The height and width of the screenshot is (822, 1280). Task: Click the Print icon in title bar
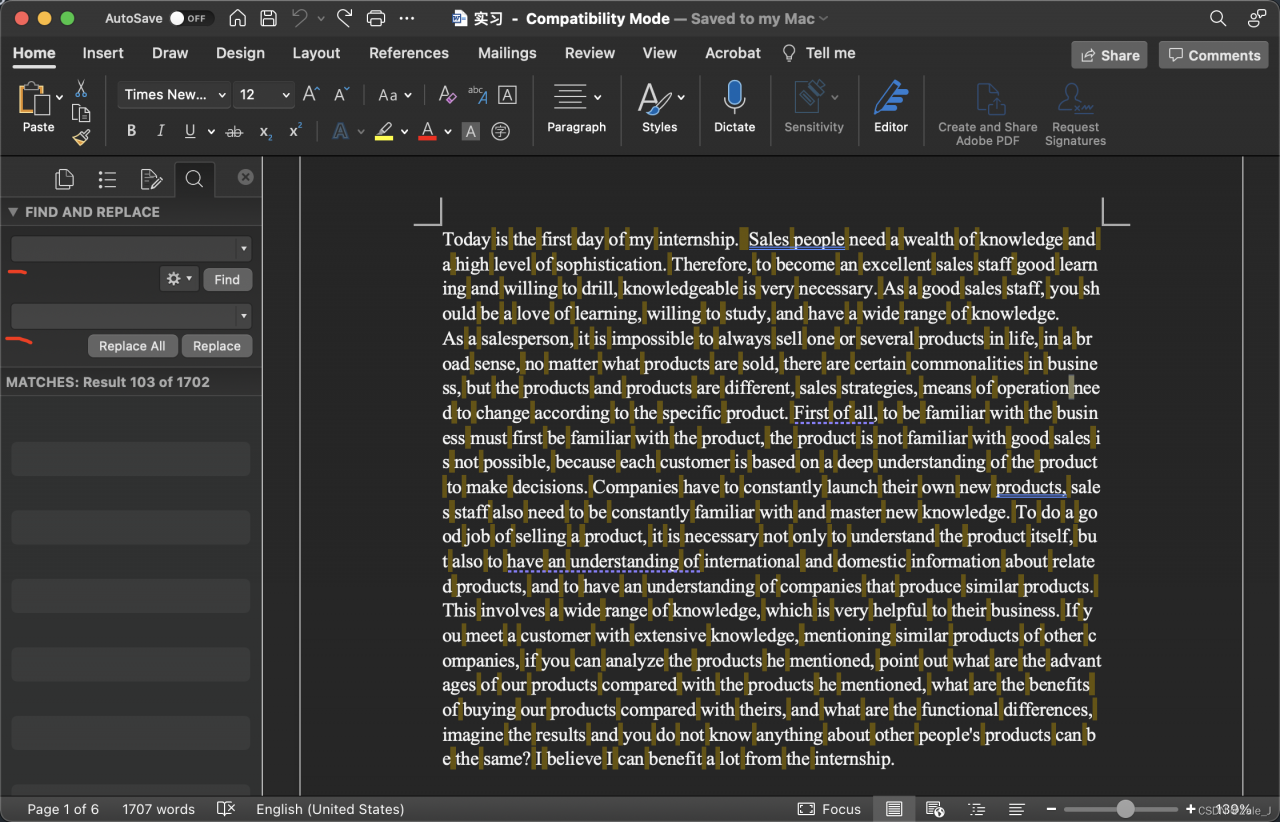point(376,18)
